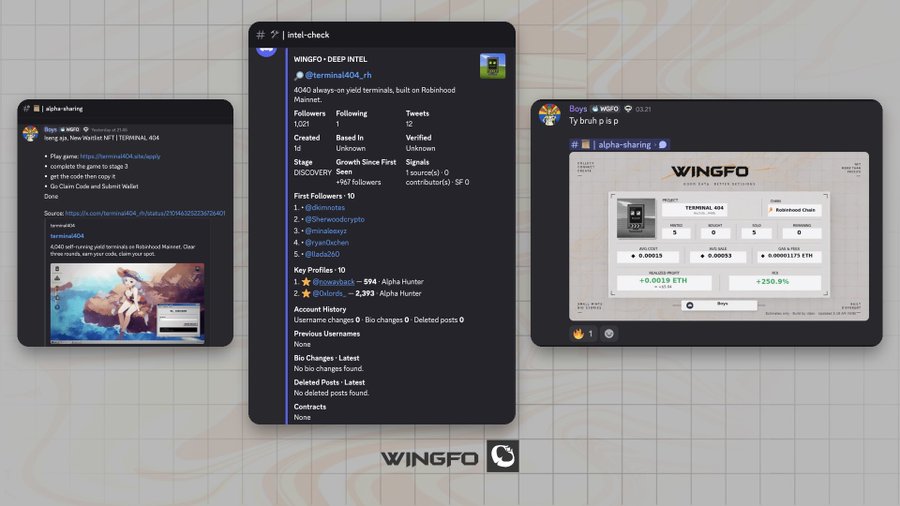Select the 'WINGFO • DEEP INTEL' embed title
900x506 pixels.
click(x=330, y=59)
